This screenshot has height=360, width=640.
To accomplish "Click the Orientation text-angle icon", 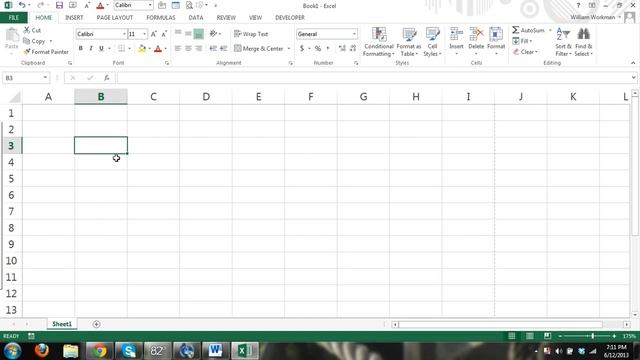I will coord(213,34).
